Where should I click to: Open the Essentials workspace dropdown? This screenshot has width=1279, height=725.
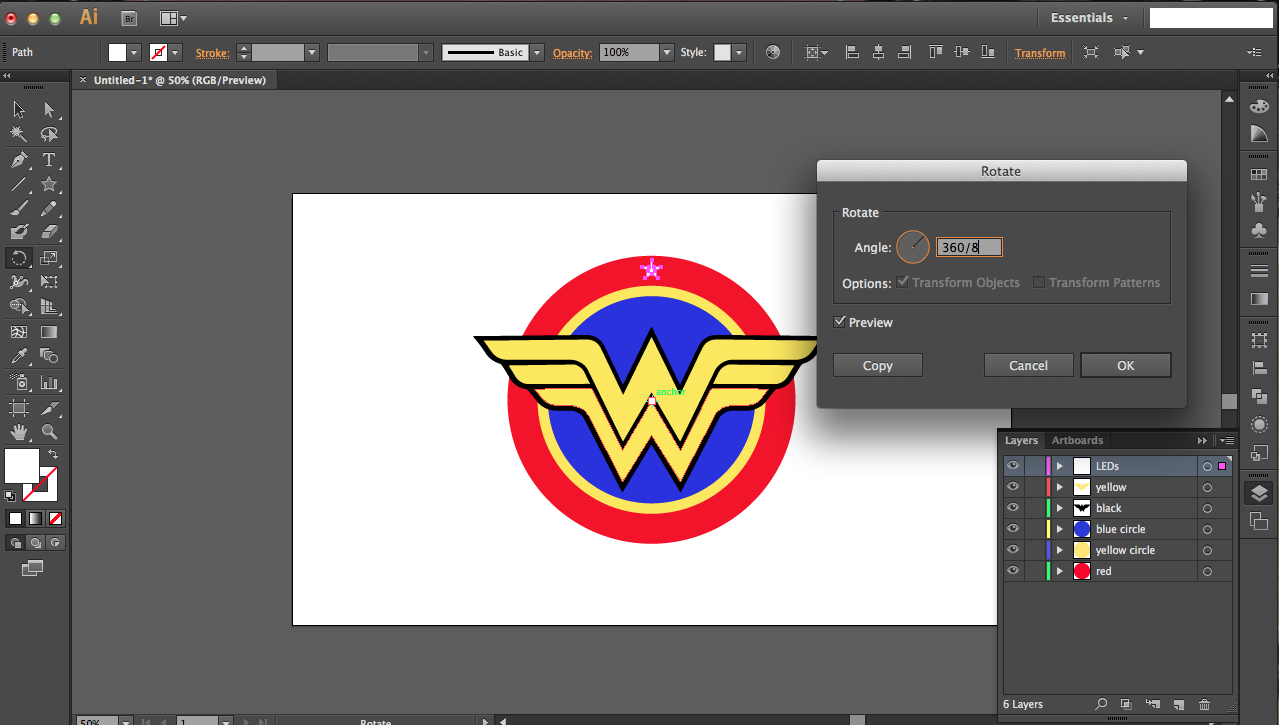point(1090,18)
